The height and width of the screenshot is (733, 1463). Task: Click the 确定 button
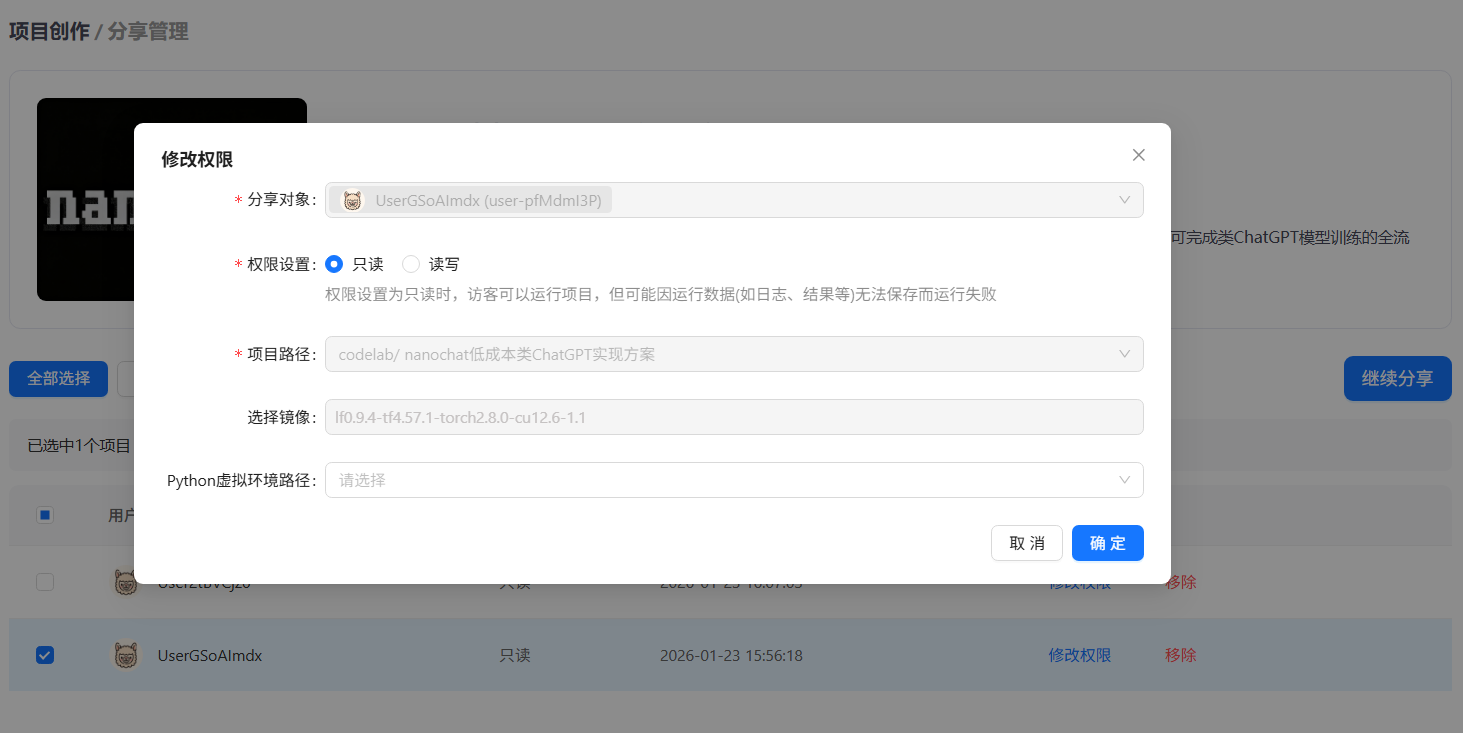pos(1107,543)
